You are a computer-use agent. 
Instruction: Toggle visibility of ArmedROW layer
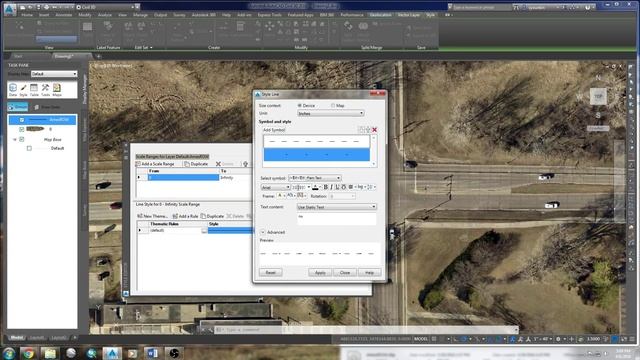pos(22,120)
